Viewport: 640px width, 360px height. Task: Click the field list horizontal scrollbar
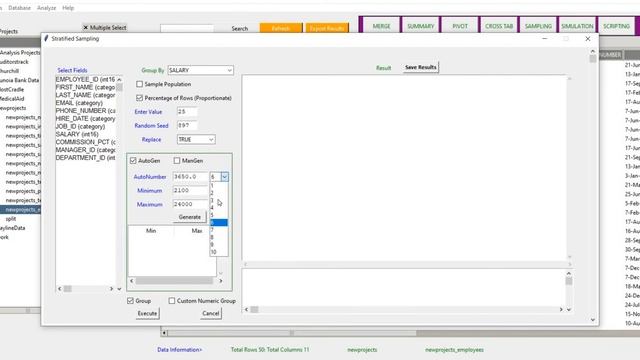click(86, 289)
